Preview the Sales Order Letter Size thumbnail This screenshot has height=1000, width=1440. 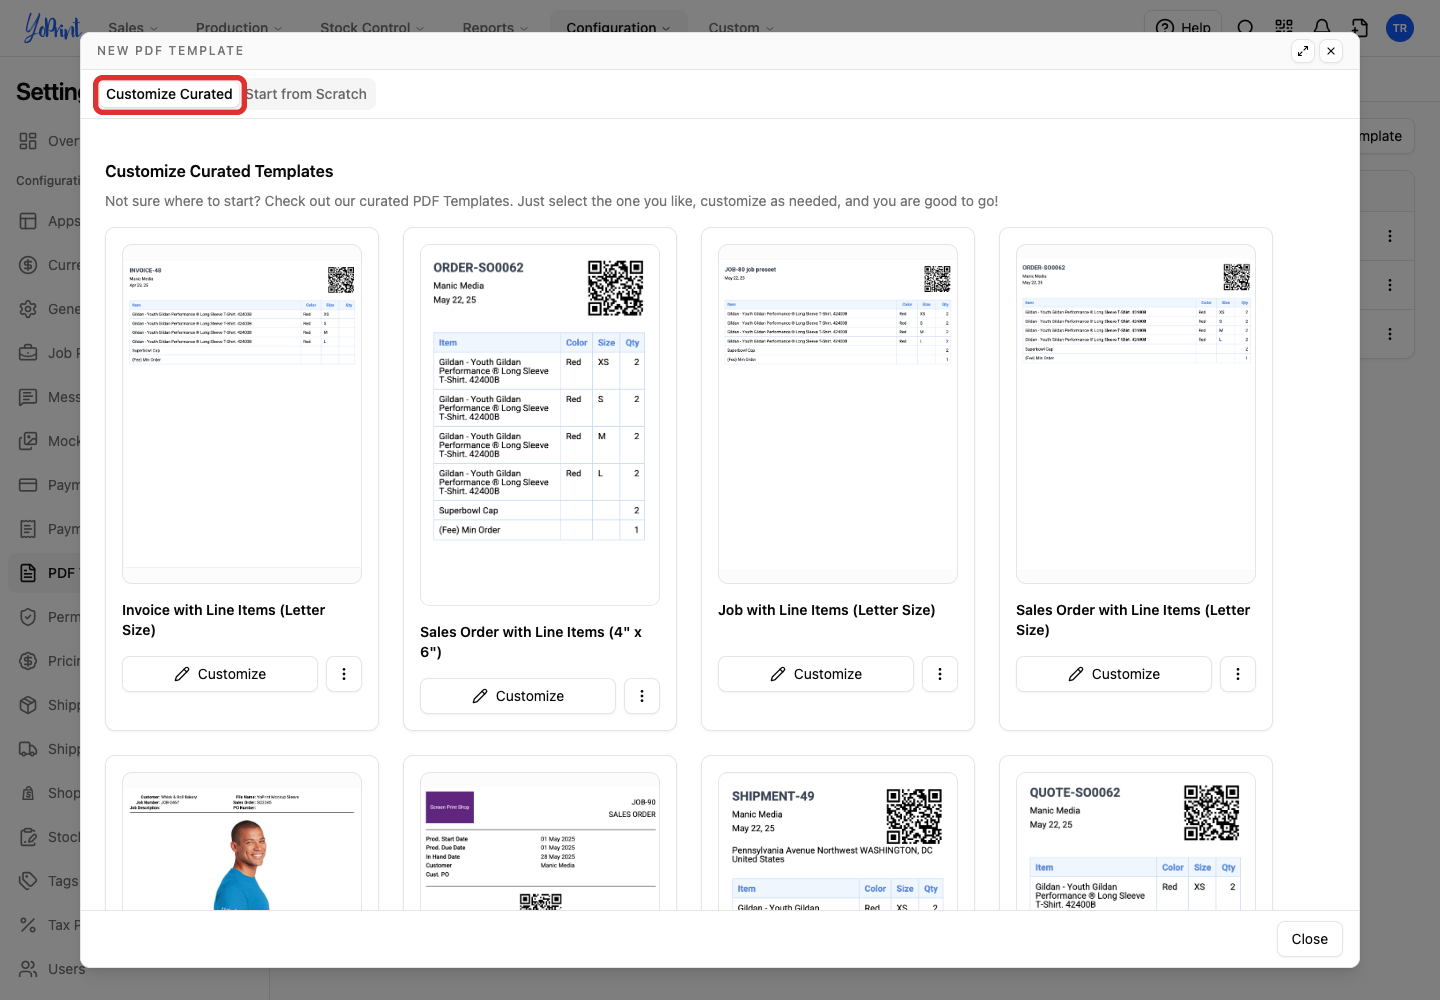pyautogui.click(x=1136, y=414)
